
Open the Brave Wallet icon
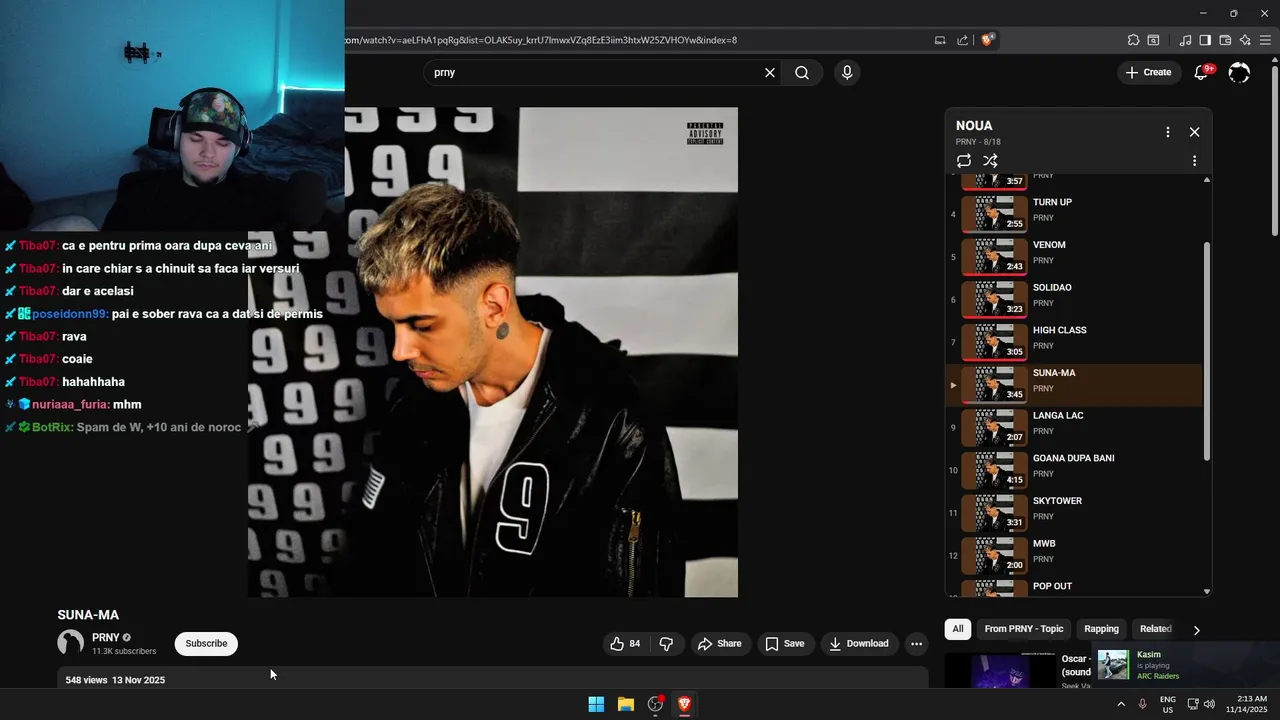pyautogui.click(x=1225, y=40)
